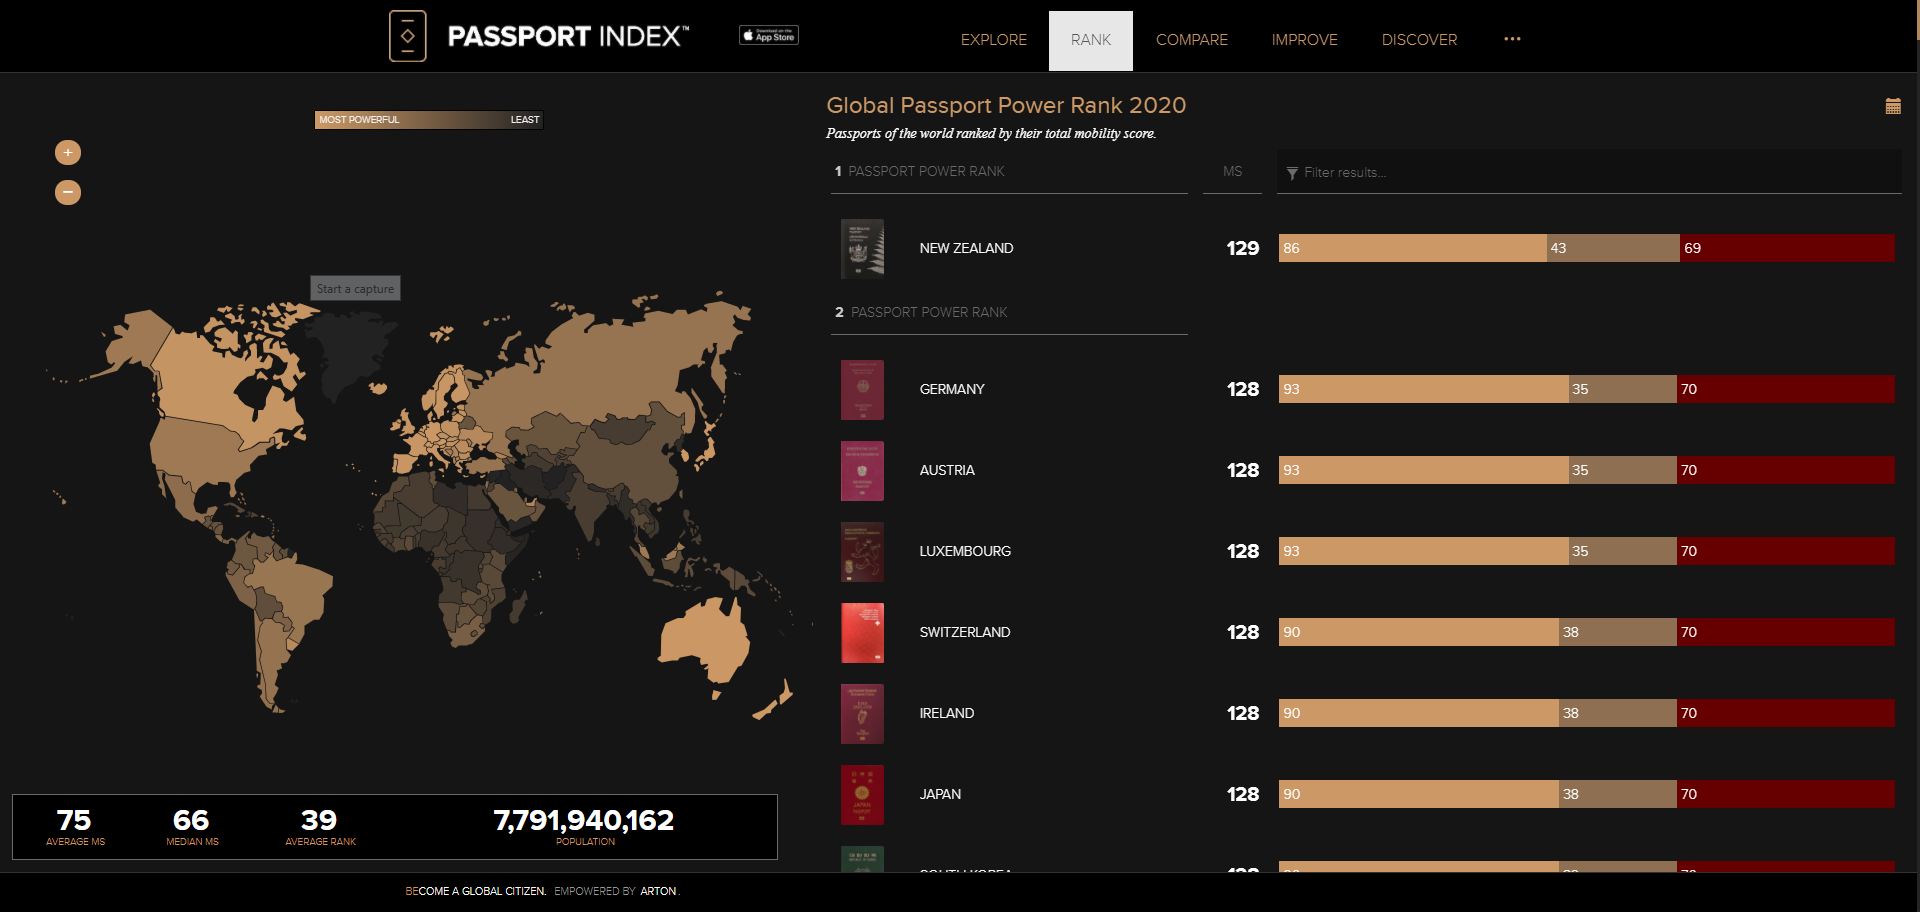Open the New Zealand passport cover

click(x=862, y=248)
